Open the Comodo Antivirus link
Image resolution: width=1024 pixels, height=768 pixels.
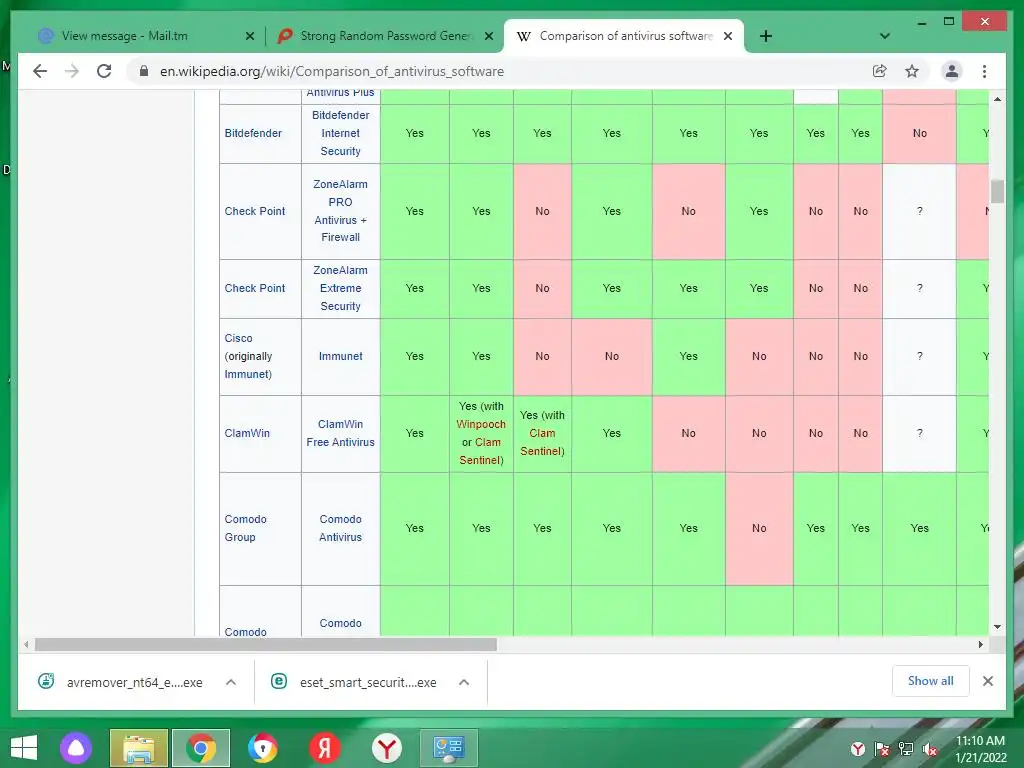(x=340, y=528)
